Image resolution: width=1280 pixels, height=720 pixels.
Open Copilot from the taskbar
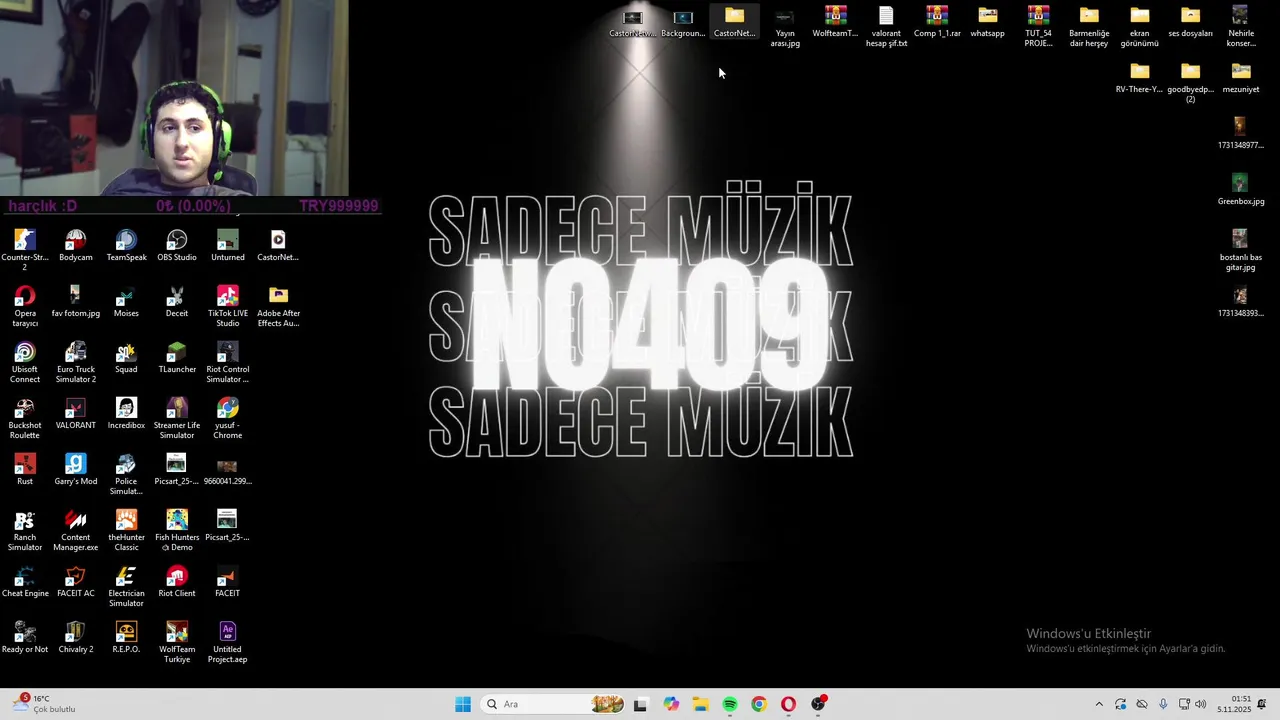pos(671,704)
